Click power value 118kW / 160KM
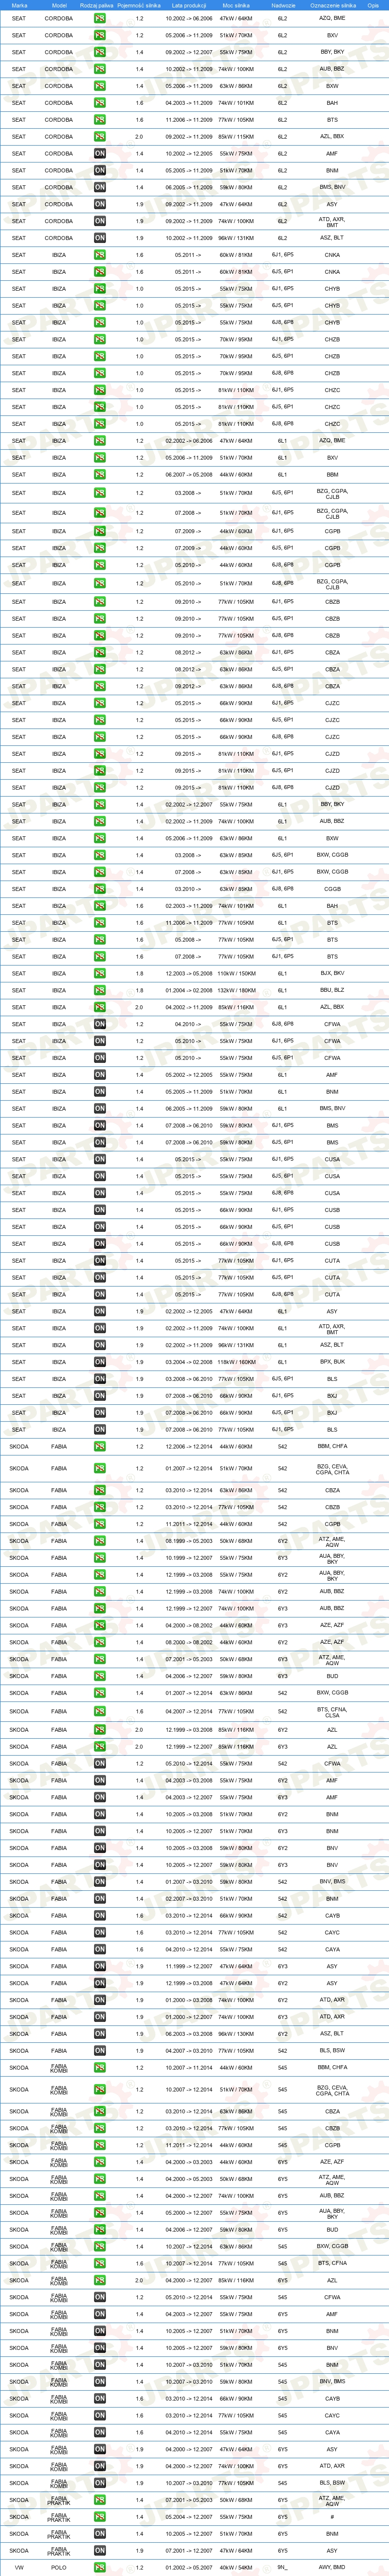This screenshot has width=389, height=2576. 236,1362
